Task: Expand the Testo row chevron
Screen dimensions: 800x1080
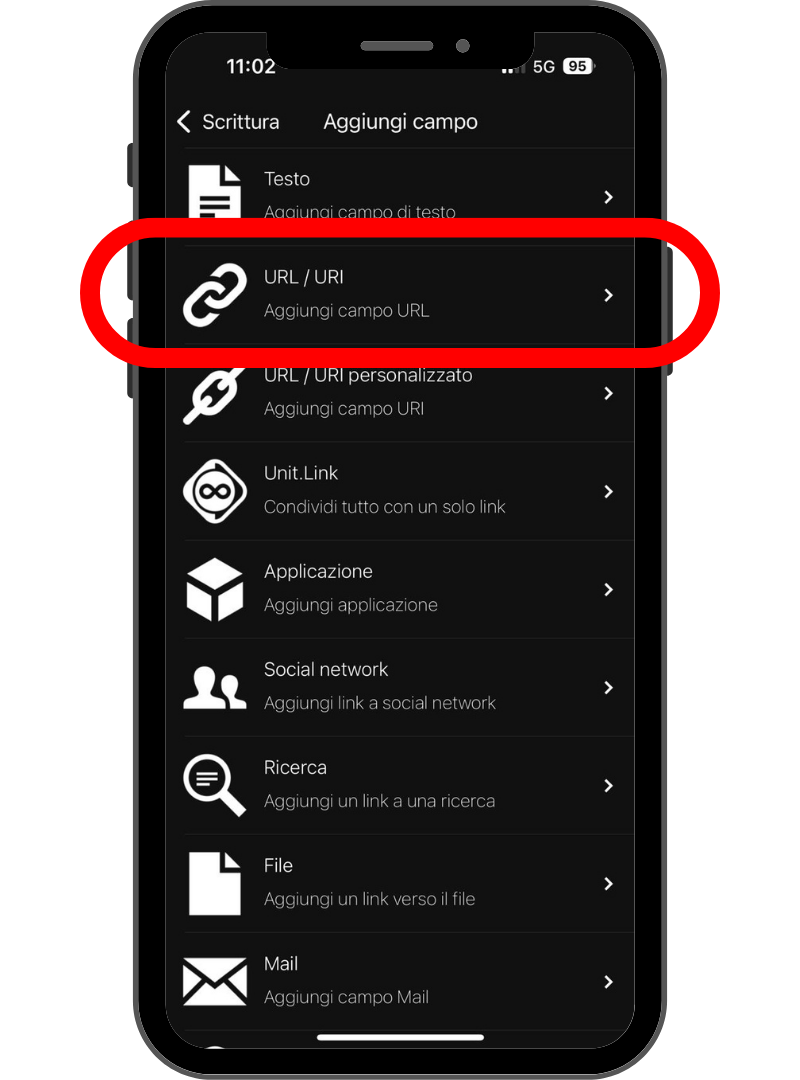Action: [608, 198]
